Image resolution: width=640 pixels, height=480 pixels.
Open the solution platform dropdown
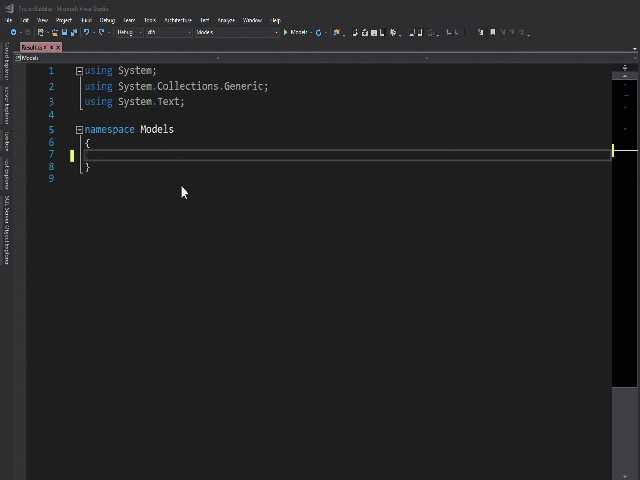coord(169,32)
